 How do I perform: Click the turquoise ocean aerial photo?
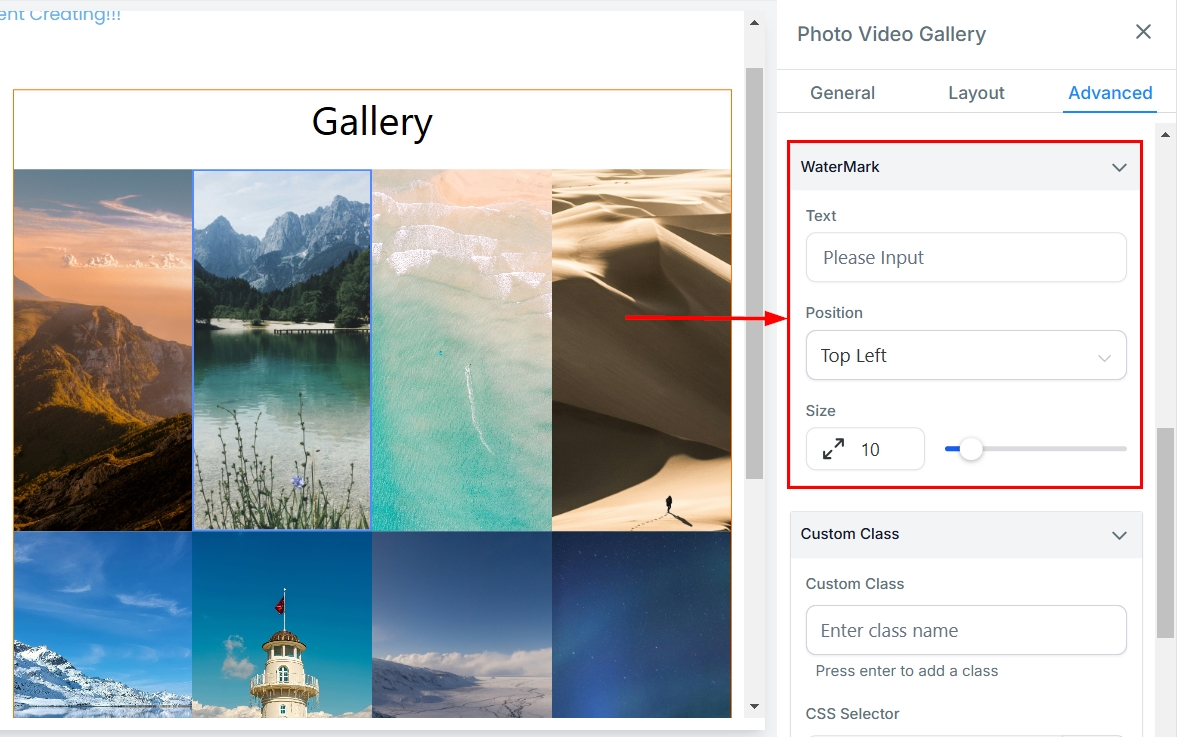(461, 350)
